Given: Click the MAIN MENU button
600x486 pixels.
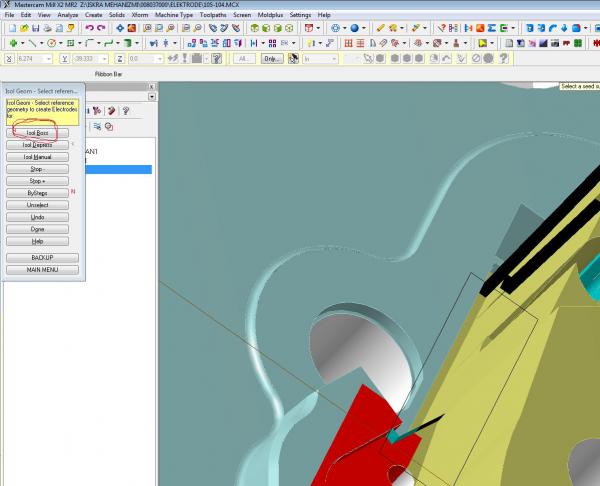Looking at the screenshot, I should [42, 270].
